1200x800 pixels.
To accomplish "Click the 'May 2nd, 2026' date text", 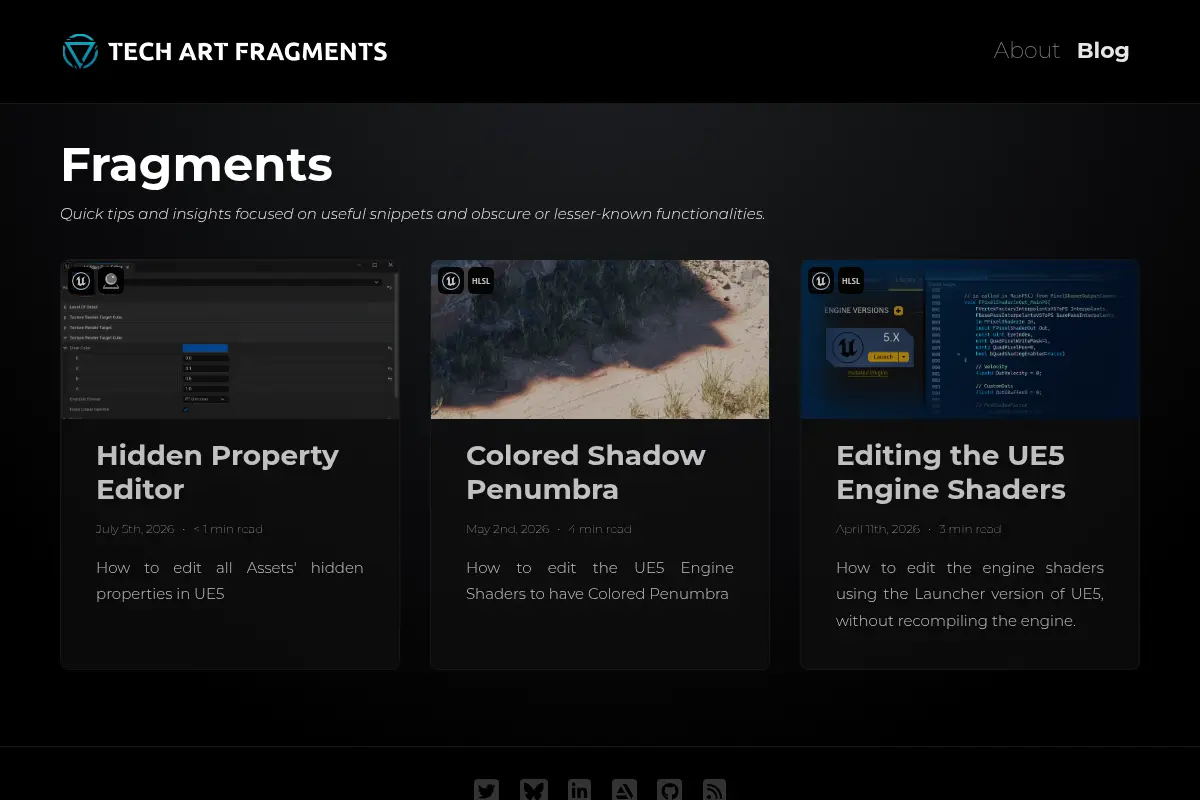I will click(x=507, y=529).
